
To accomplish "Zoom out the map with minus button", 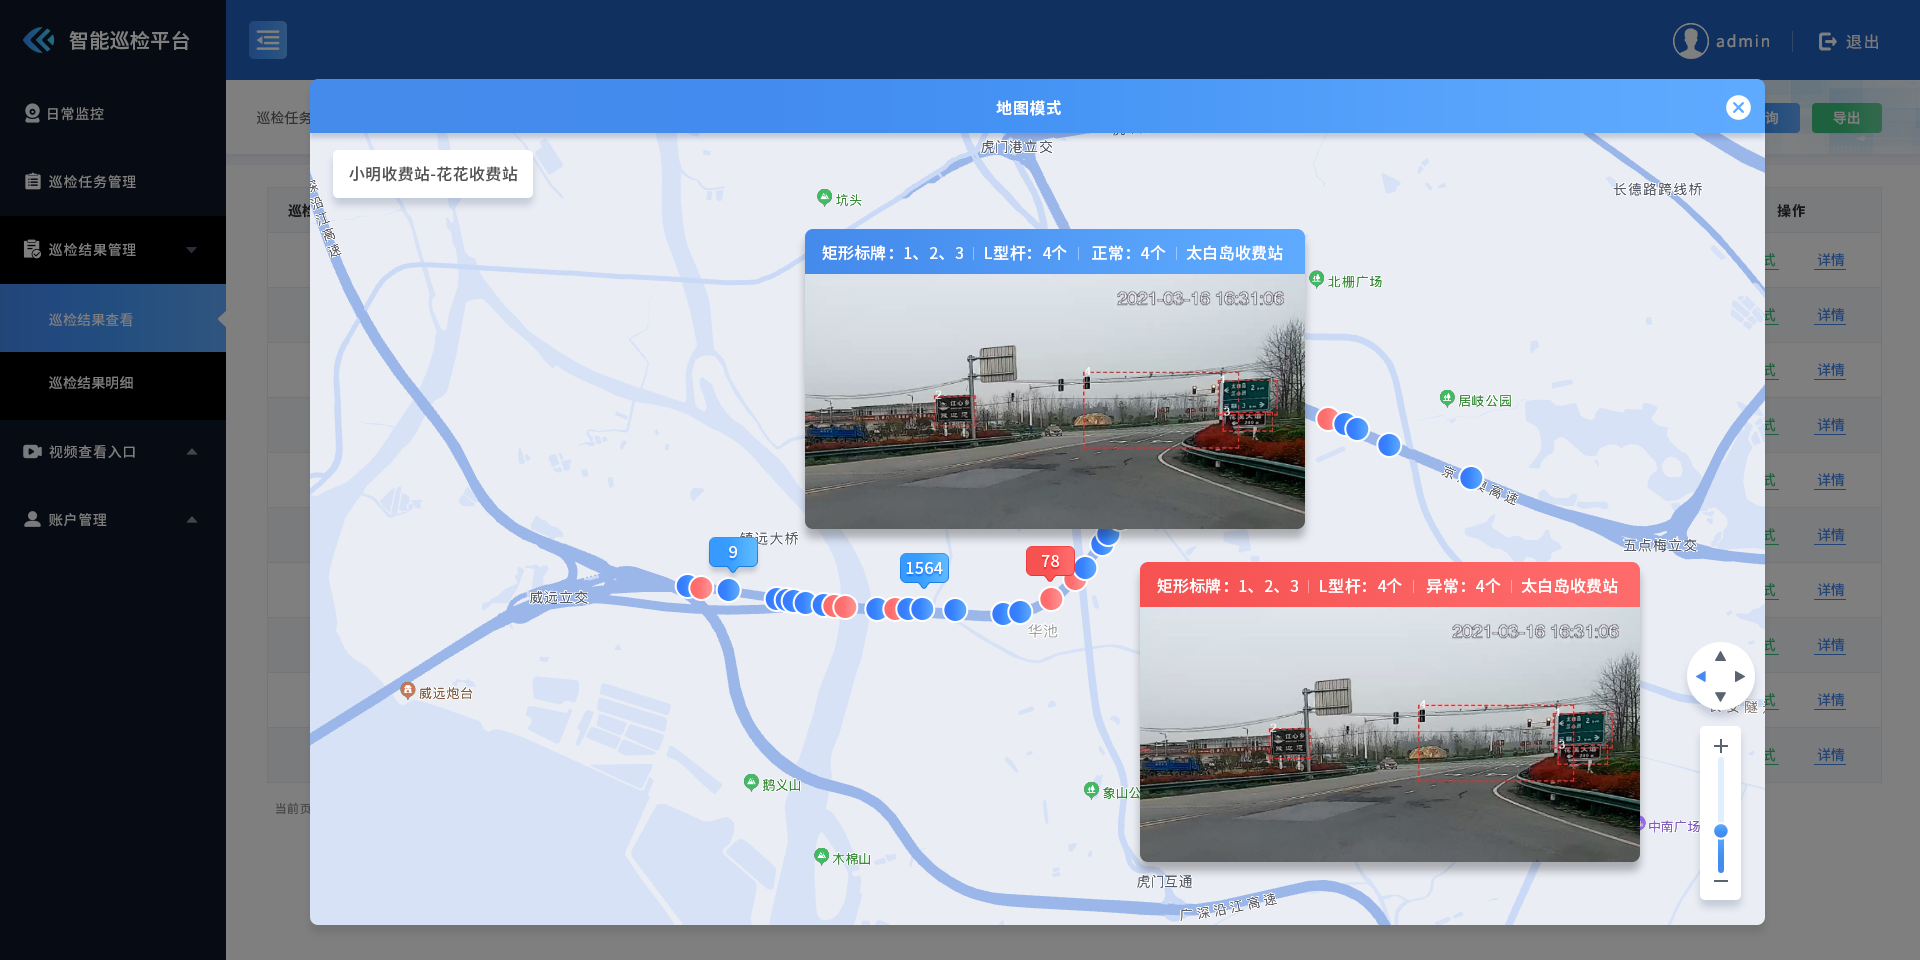I will (x=1721, y=881).
